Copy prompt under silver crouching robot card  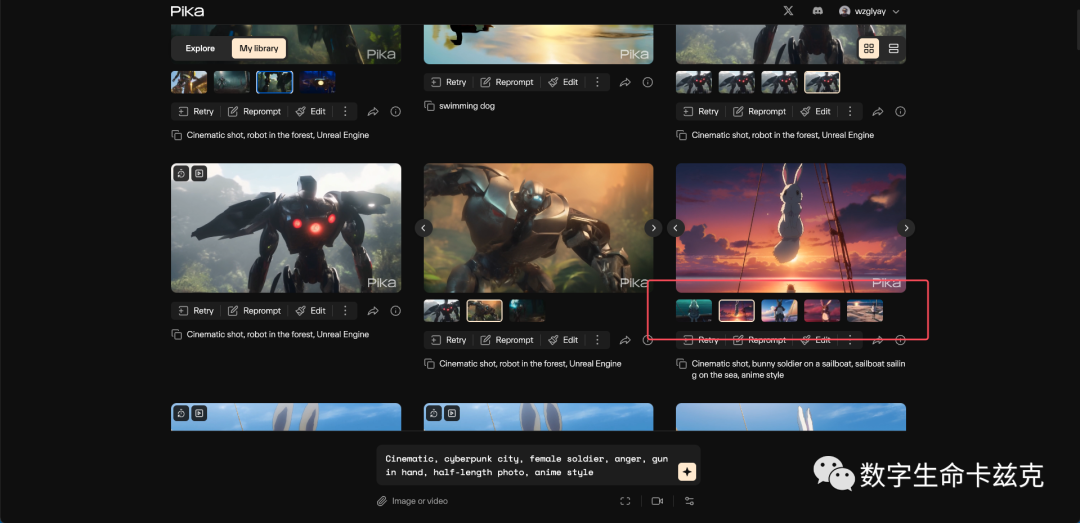[429, 363]
